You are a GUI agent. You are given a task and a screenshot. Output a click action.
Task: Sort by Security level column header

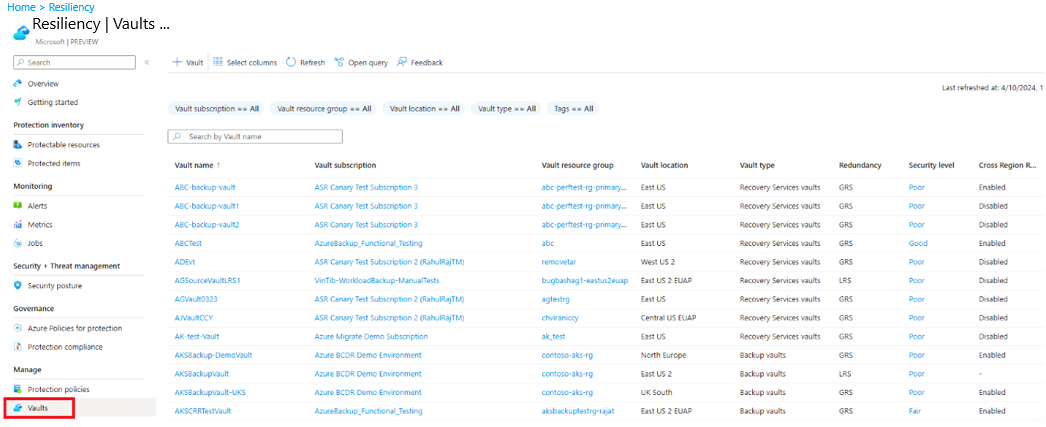click(931, 165)
